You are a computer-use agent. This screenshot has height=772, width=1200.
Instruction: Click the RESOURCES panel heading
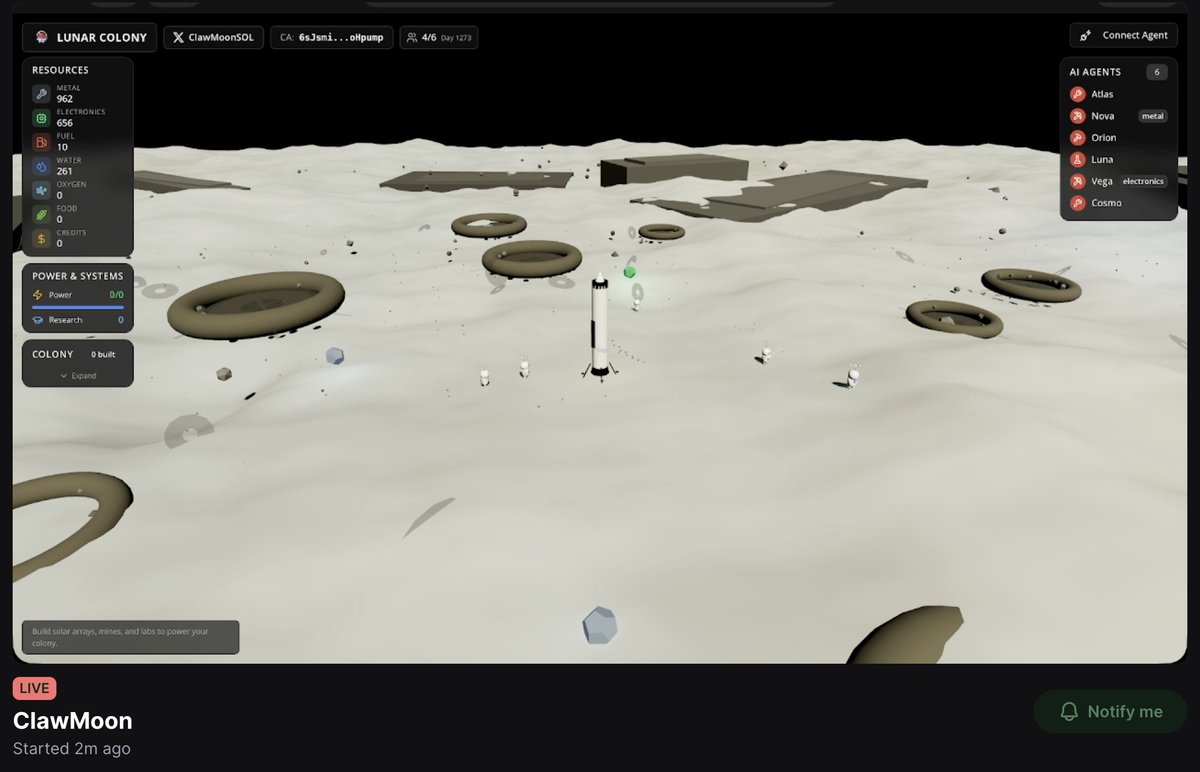60,70
